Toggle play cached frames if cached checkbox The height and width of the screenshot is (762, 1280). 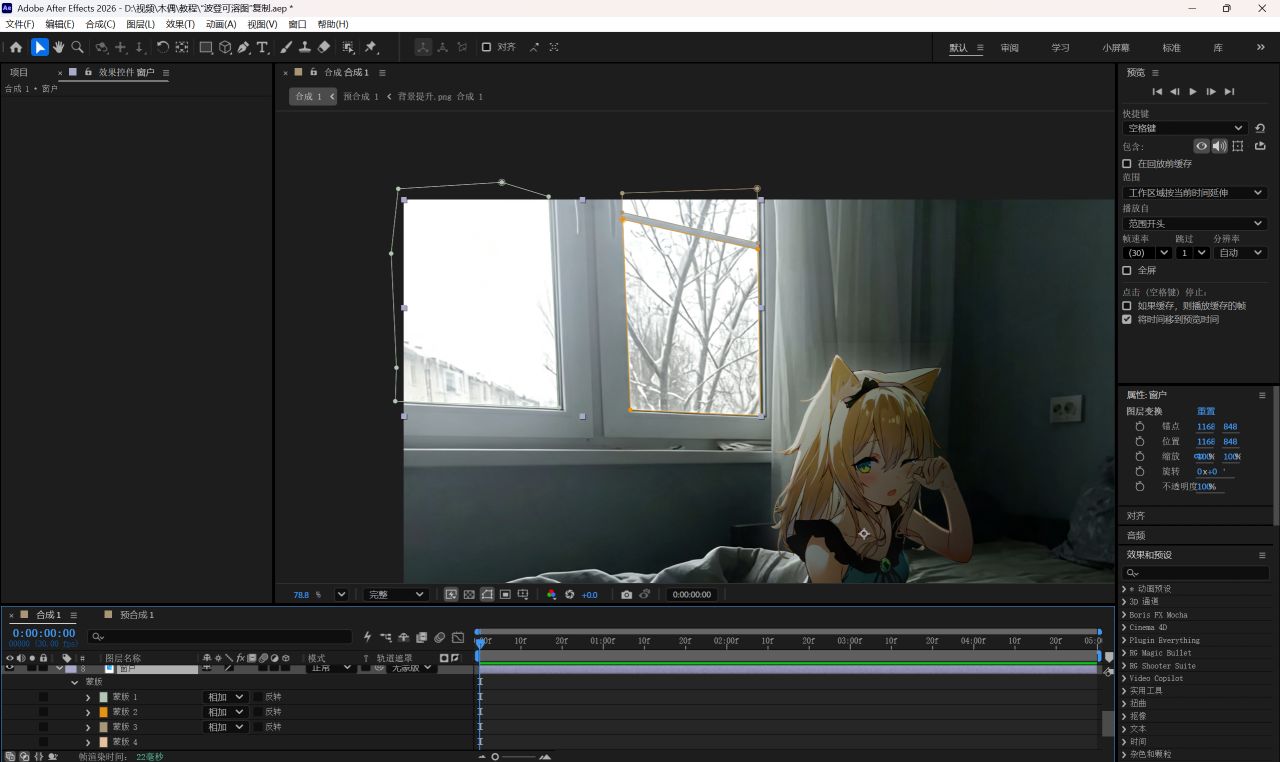1127,306
